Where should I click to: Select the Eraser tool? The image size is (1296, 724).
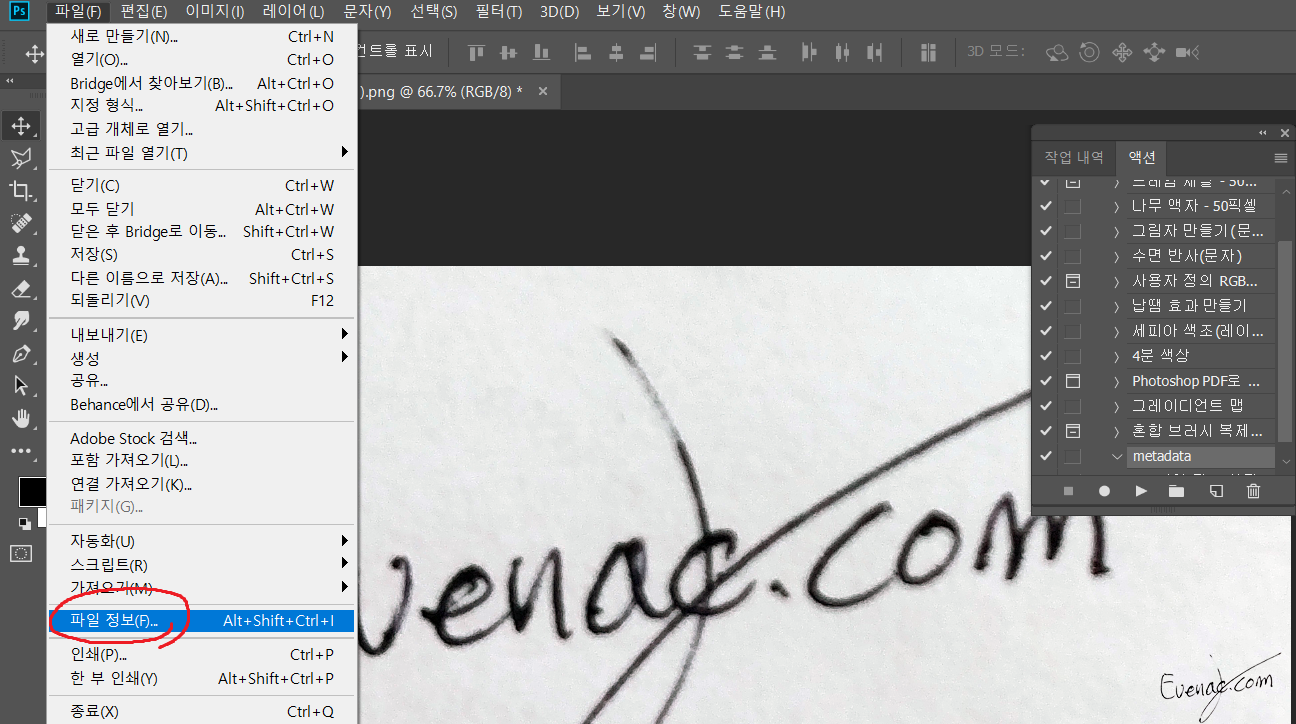click(21, 288)
